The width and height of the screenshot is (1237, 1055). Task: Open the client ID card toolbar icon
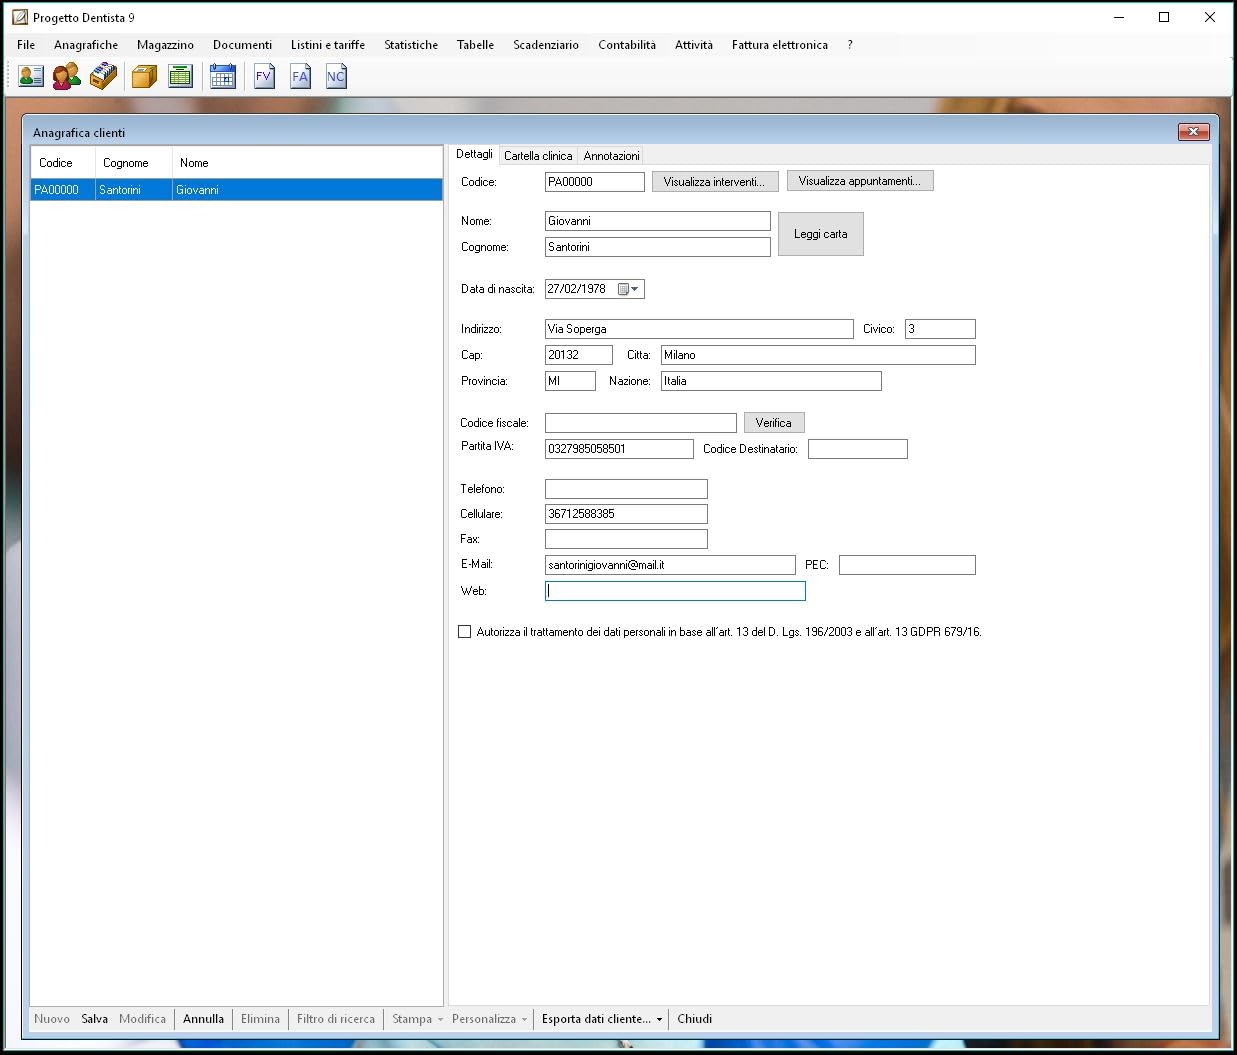pyautogui.click(x=31, y=76)
